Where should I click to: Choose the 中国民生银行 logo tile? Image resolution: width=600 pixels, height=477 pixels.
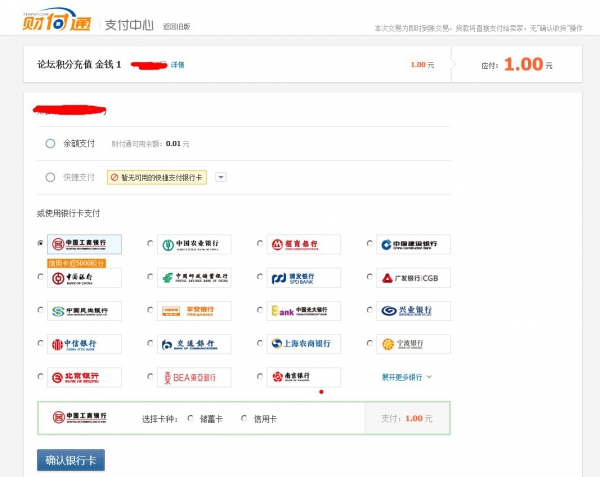[84, 311]
